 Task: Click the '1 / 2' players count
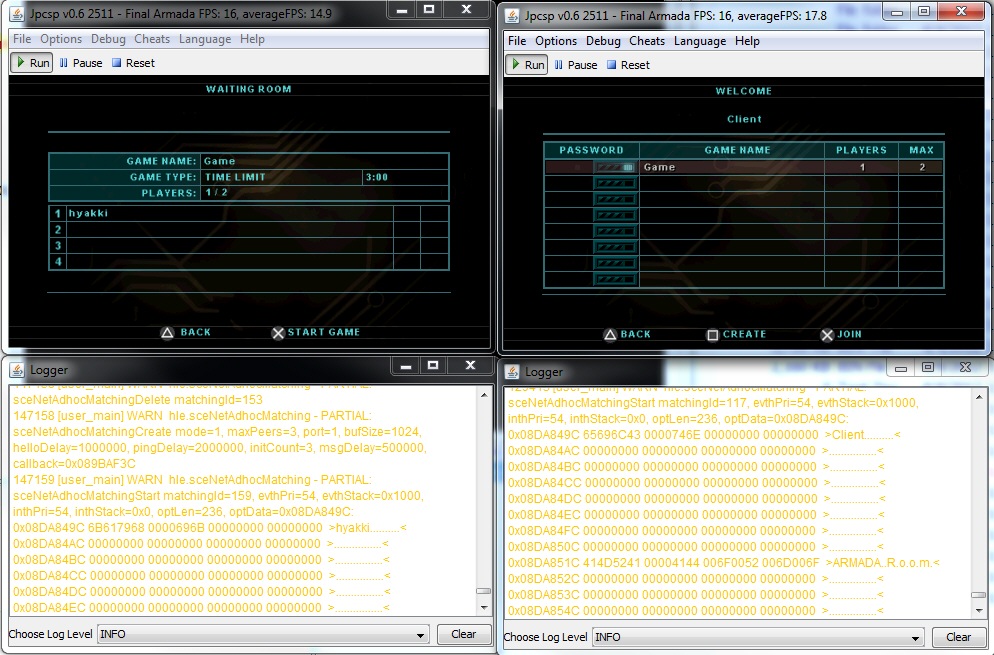coord(216,192)
